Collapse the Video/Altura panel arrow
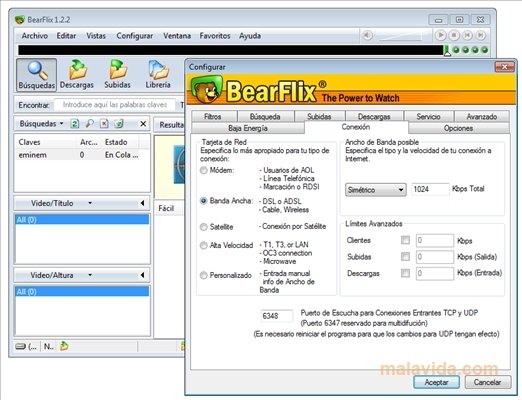The image size is (522, 400). tap(142, 275)
